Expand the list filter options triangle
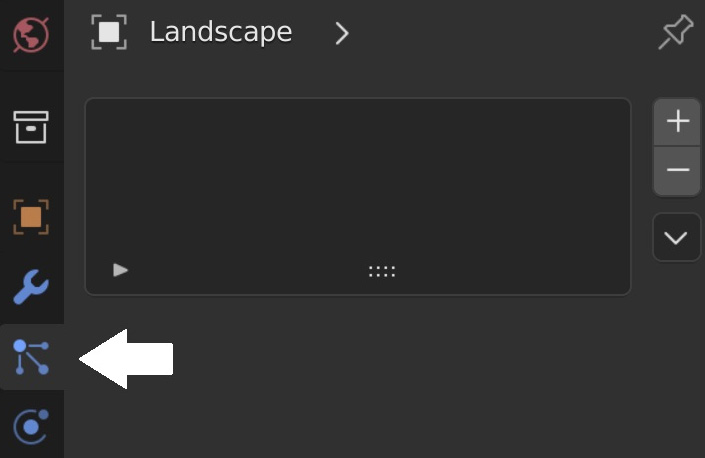Image resolution: width=705 pixels, height=458 pixels. point(120,270)
